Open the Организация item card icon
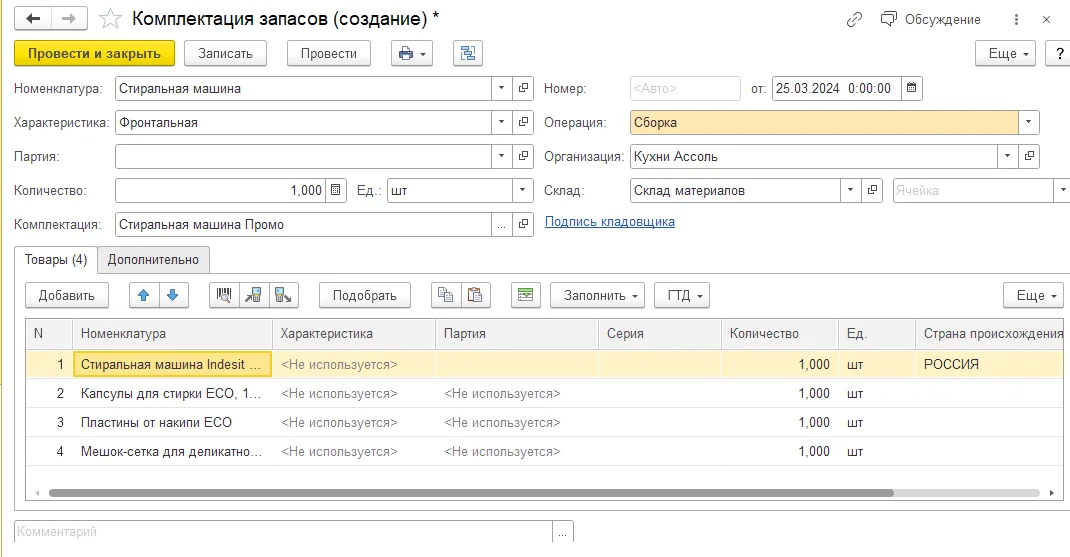 (x=1029, y=156)
